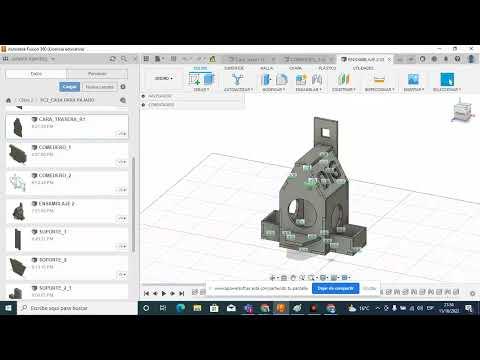
Task: Click the Construir plane icon
Action: pyautogui.click(x=343, y=79)
